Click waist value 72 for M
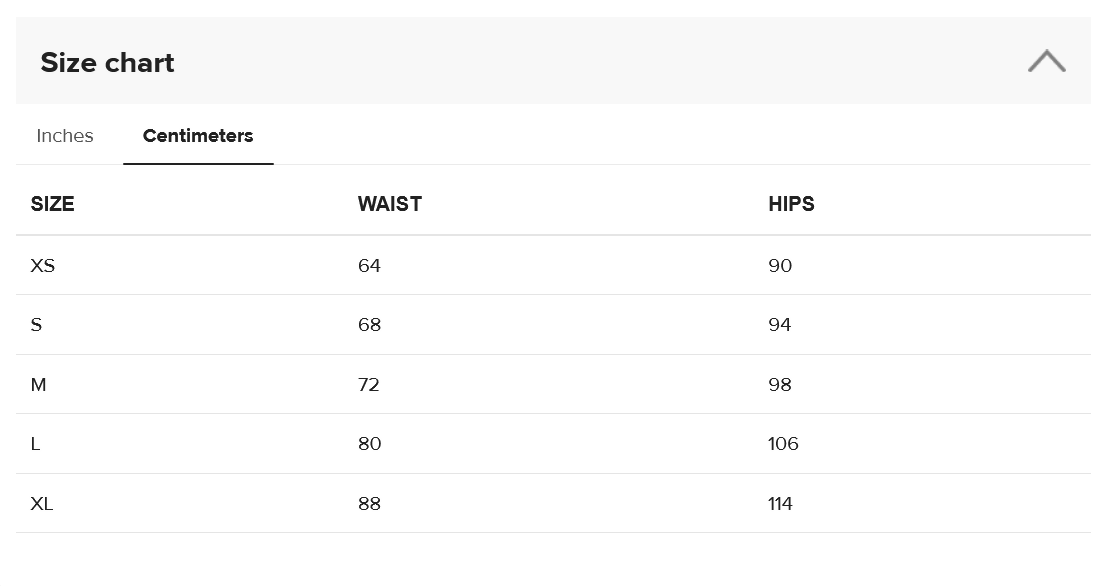Image resolution: width=1106 pixels, height=586 pixels. tap(369, 385)
